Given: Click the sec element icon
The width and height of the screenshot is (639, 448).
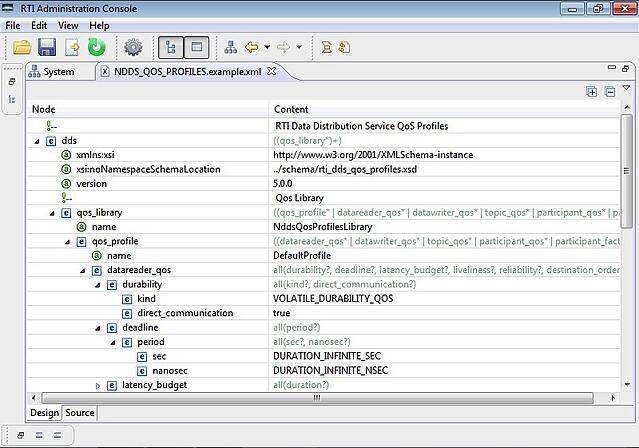Looking at the screenshot, I should (x=142, y=357).
